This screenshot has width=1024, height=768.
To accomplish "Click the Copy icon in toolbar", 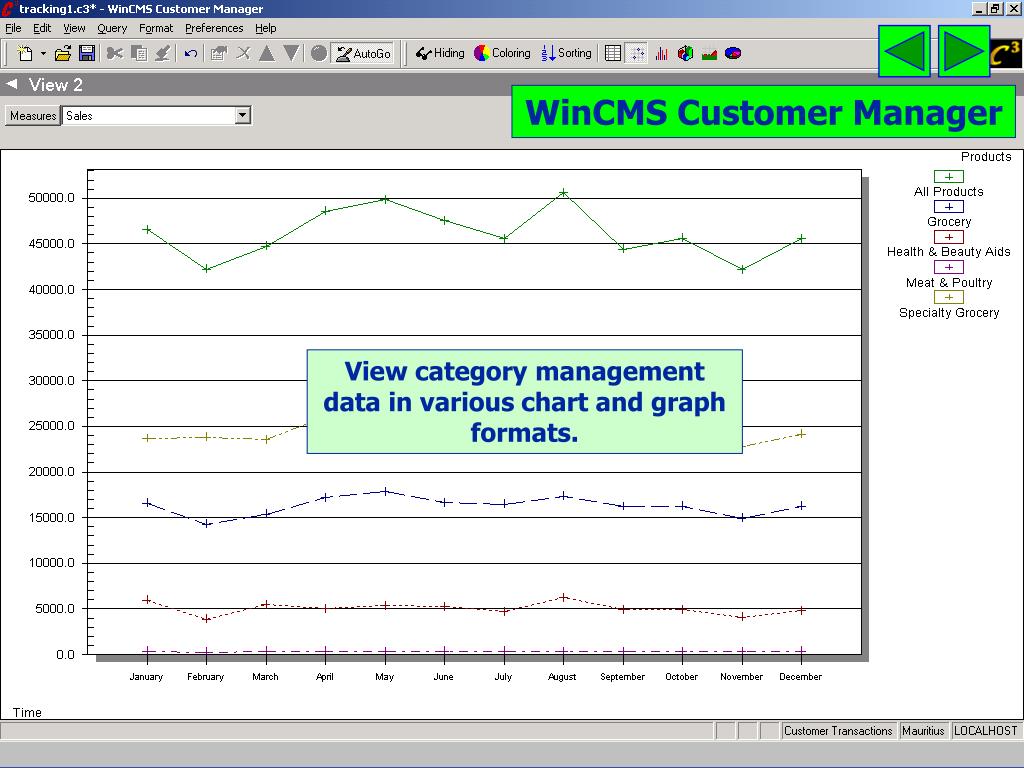I will pos(138,54).
